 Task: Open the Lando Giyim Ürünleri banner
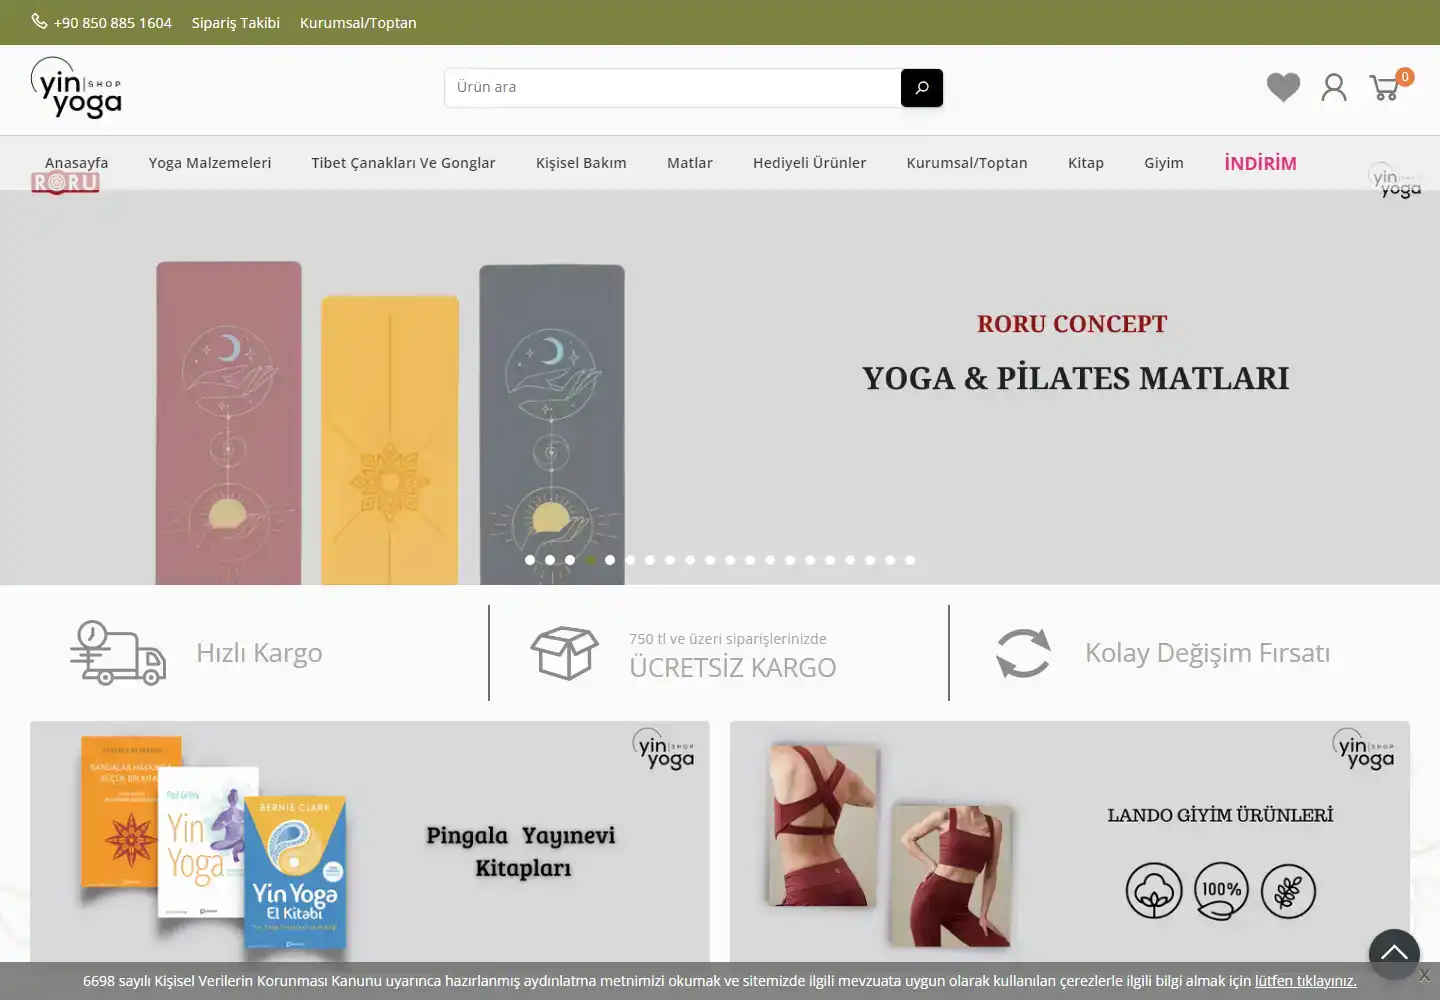tap(1070, 842)
